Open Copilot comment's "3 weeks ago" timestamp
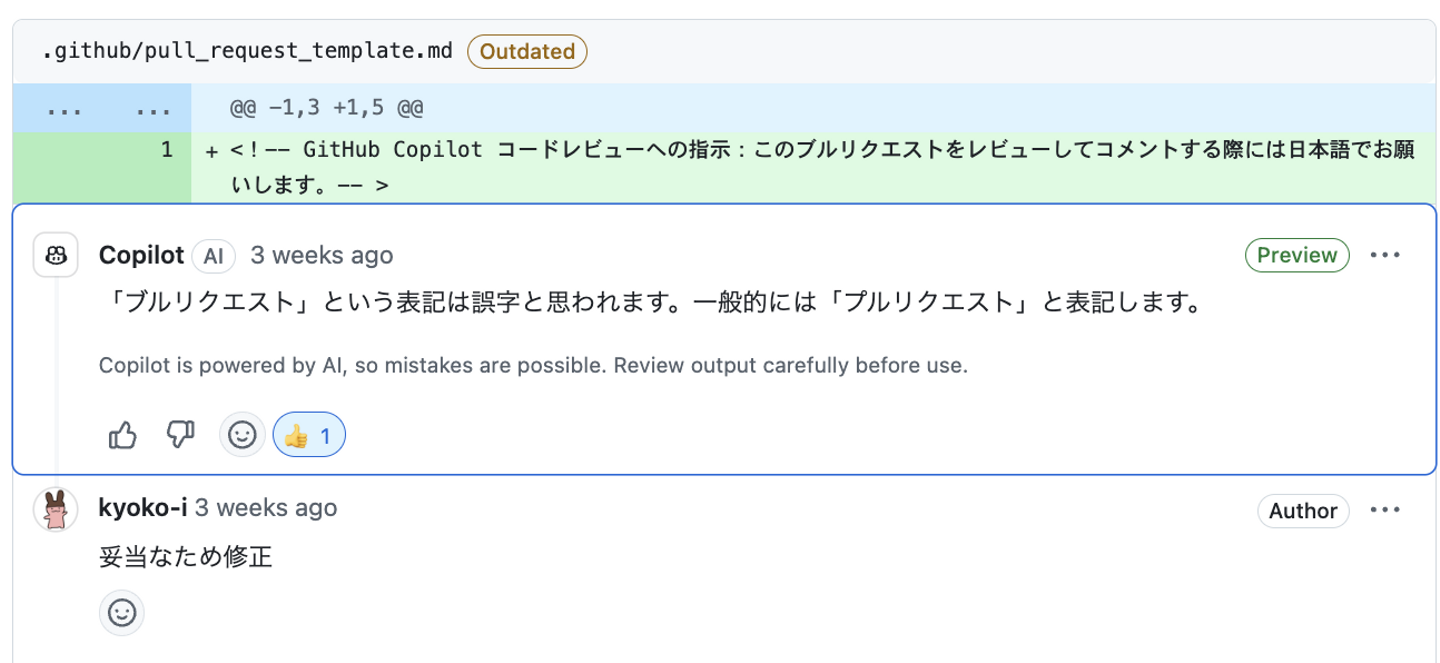The height and width of the screenshot is (663, 1440). [x=321, y=256]
